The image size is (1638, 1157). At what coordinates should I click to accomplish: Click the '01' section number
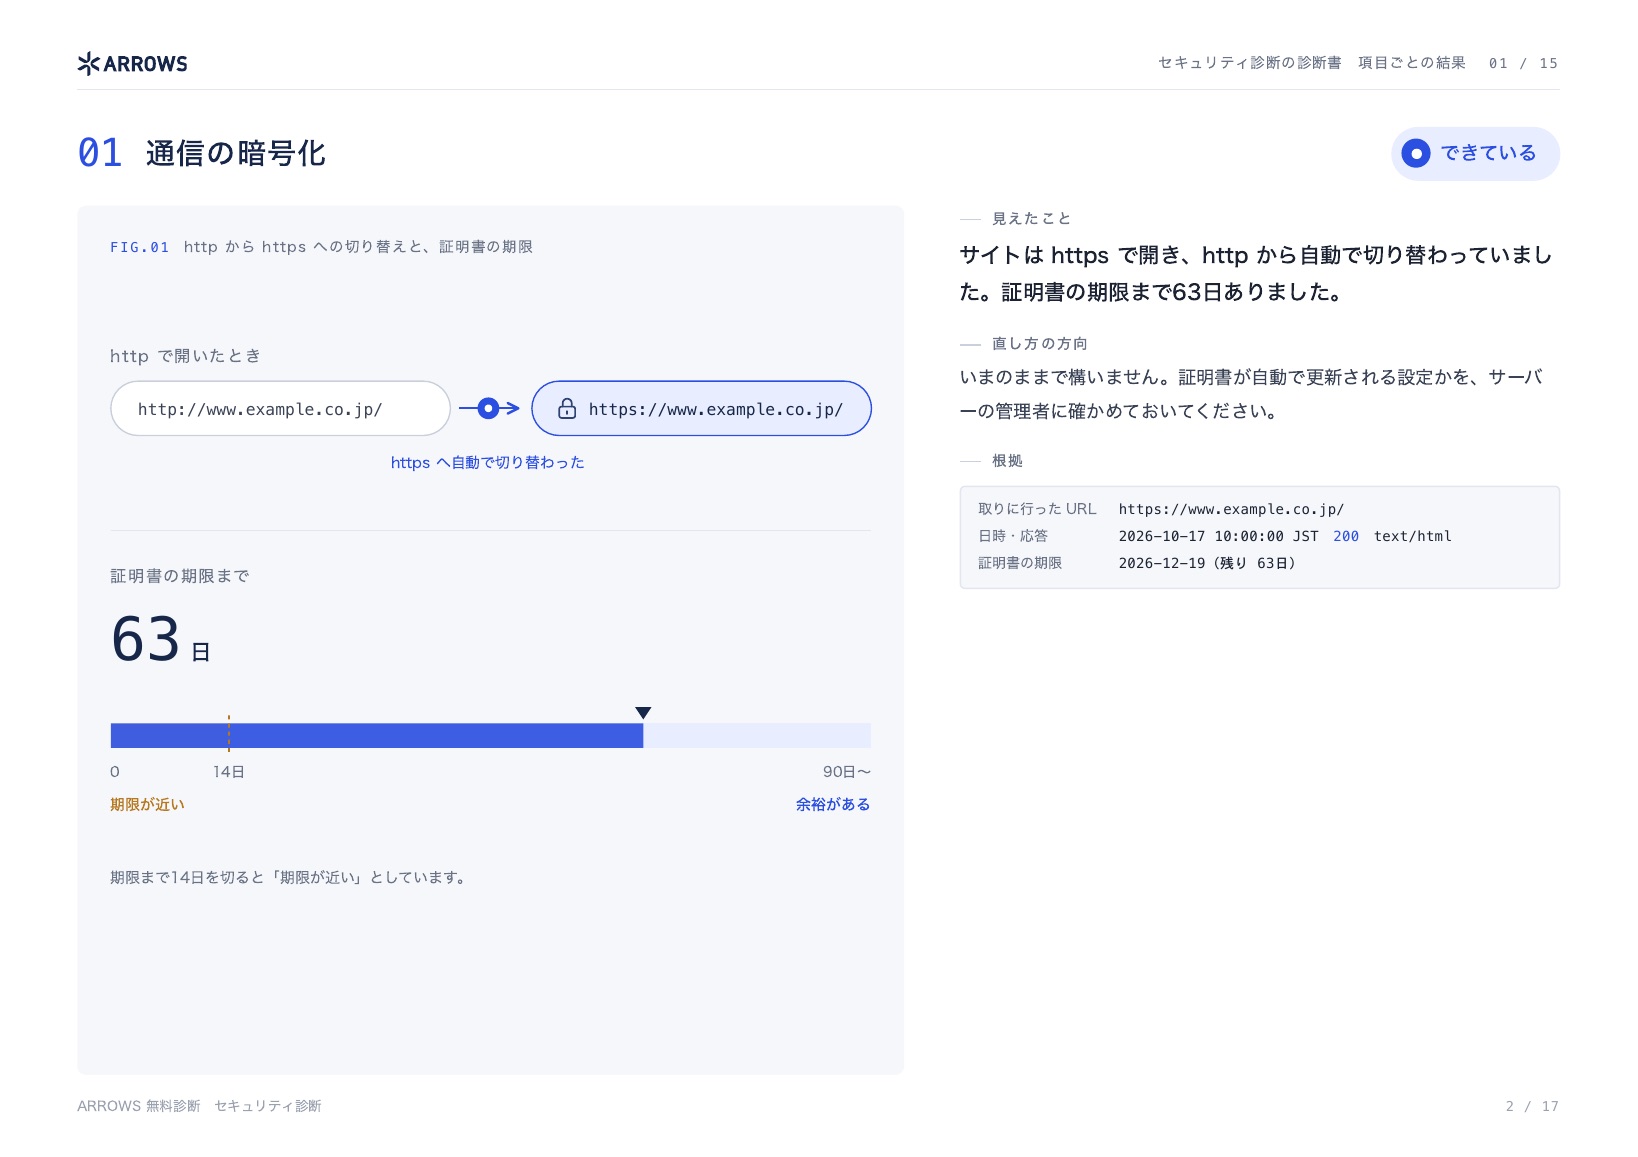100,153
